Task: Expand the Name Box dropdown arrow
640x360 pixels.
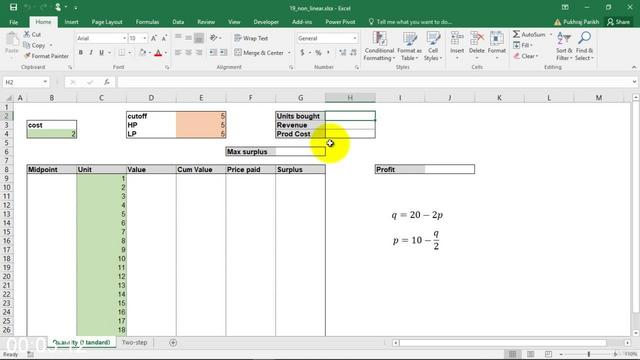Action: point(45,82)
